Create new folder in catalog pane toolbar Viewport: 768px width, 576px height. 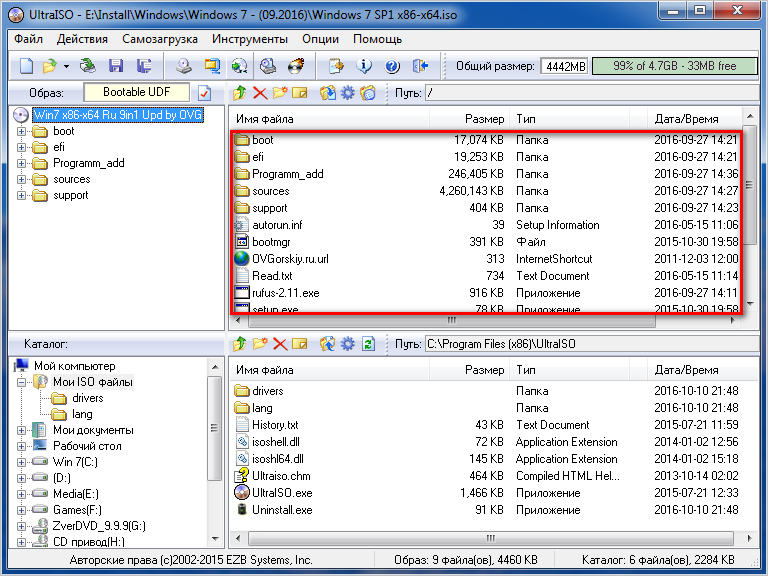[260, 344]
